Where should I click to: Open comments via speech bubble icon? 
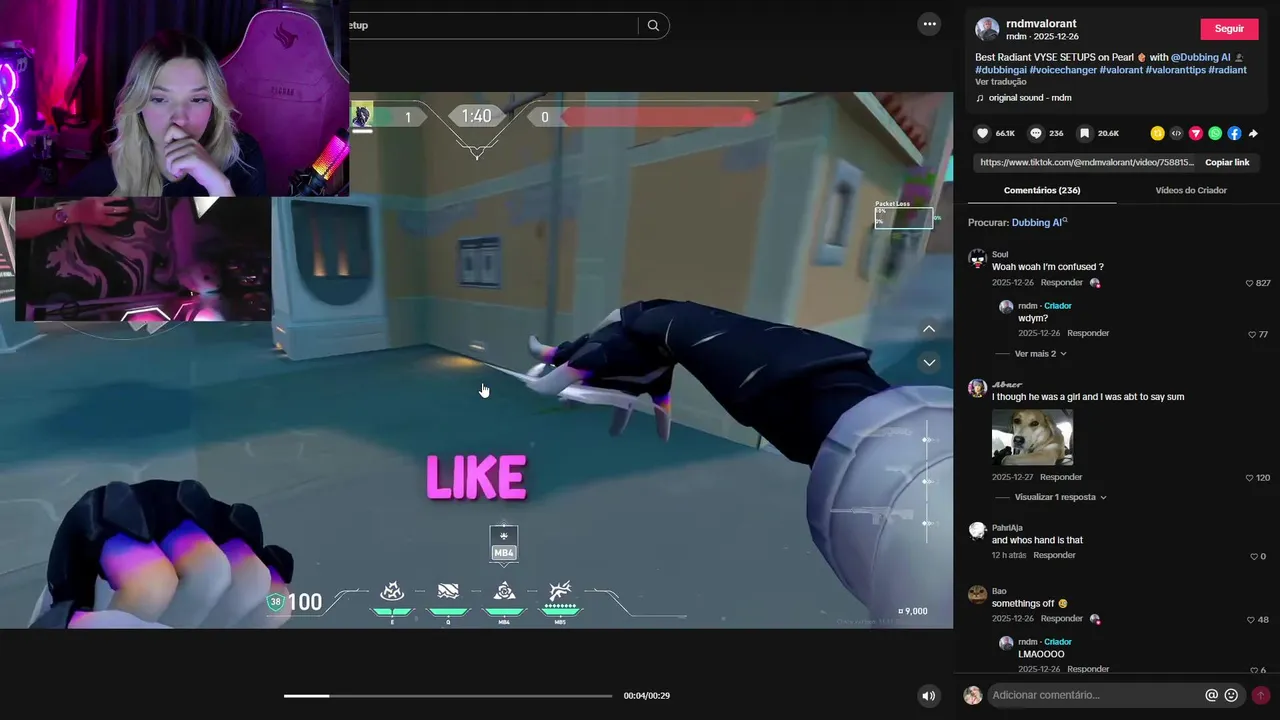tap(1036, 133)
